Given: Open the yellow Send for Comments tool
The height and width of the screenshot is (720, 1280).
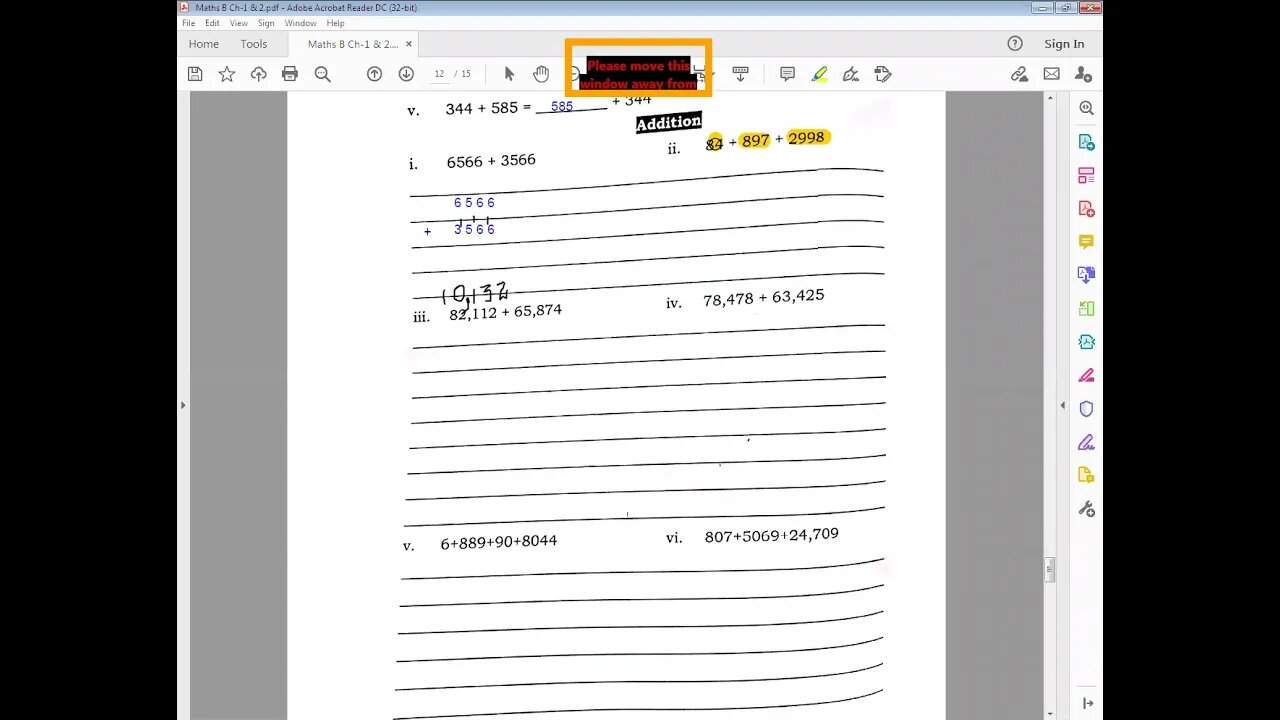Looking at the screenshot, I should [1087, 475].
